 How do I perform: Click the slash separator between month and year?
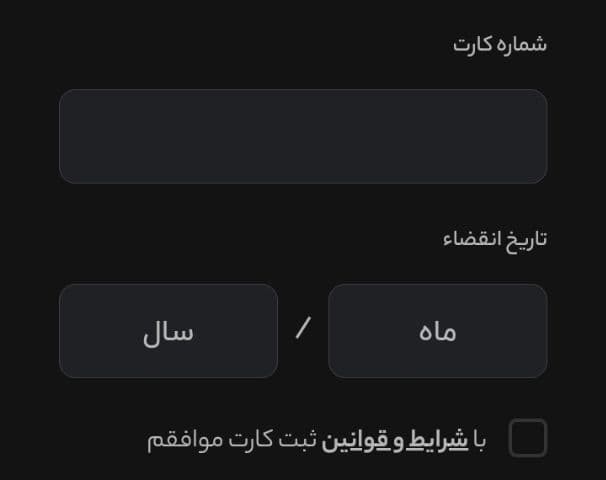point(303,329)
